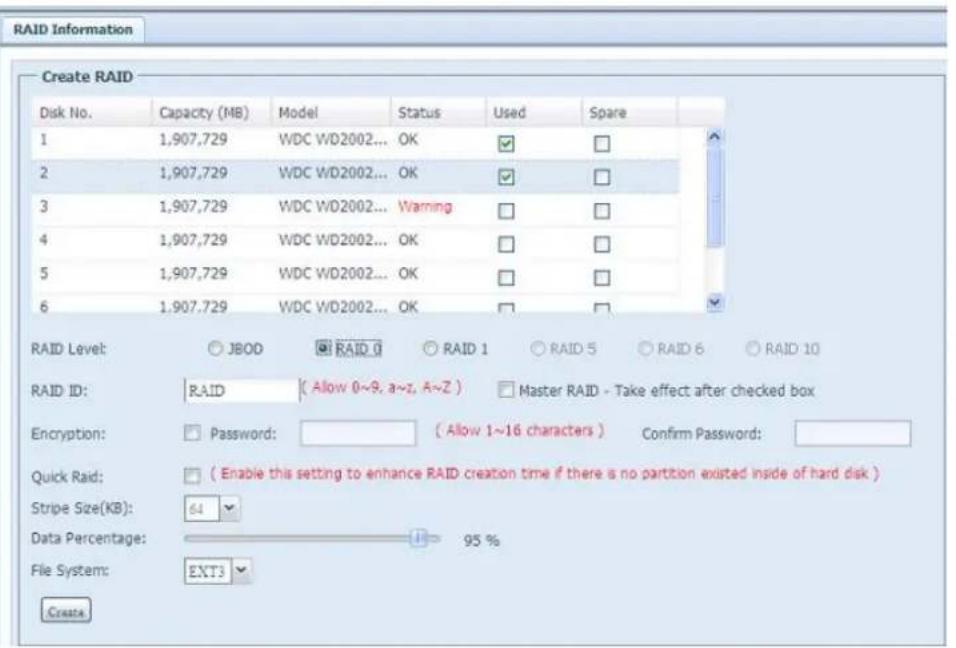956x648 pixels.
Task: Uncheck the Used box for Disk 2
Action: (505, 177)
